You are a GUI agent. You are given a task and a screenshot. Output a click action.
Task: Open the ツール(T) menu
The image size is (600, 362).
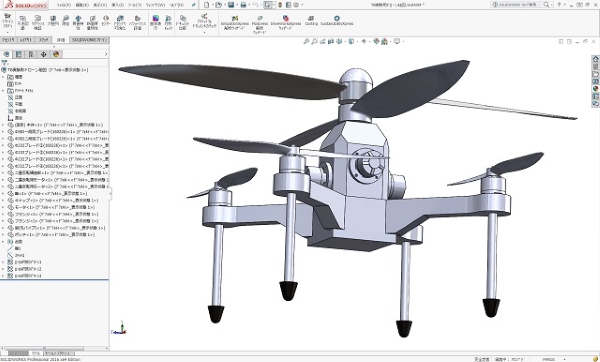135,5
